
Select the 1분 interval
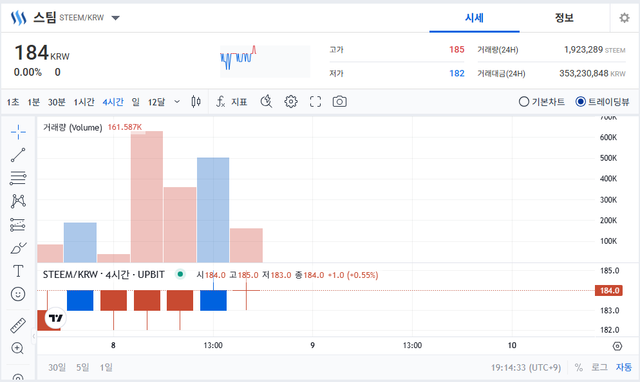(x=33, y=102)
